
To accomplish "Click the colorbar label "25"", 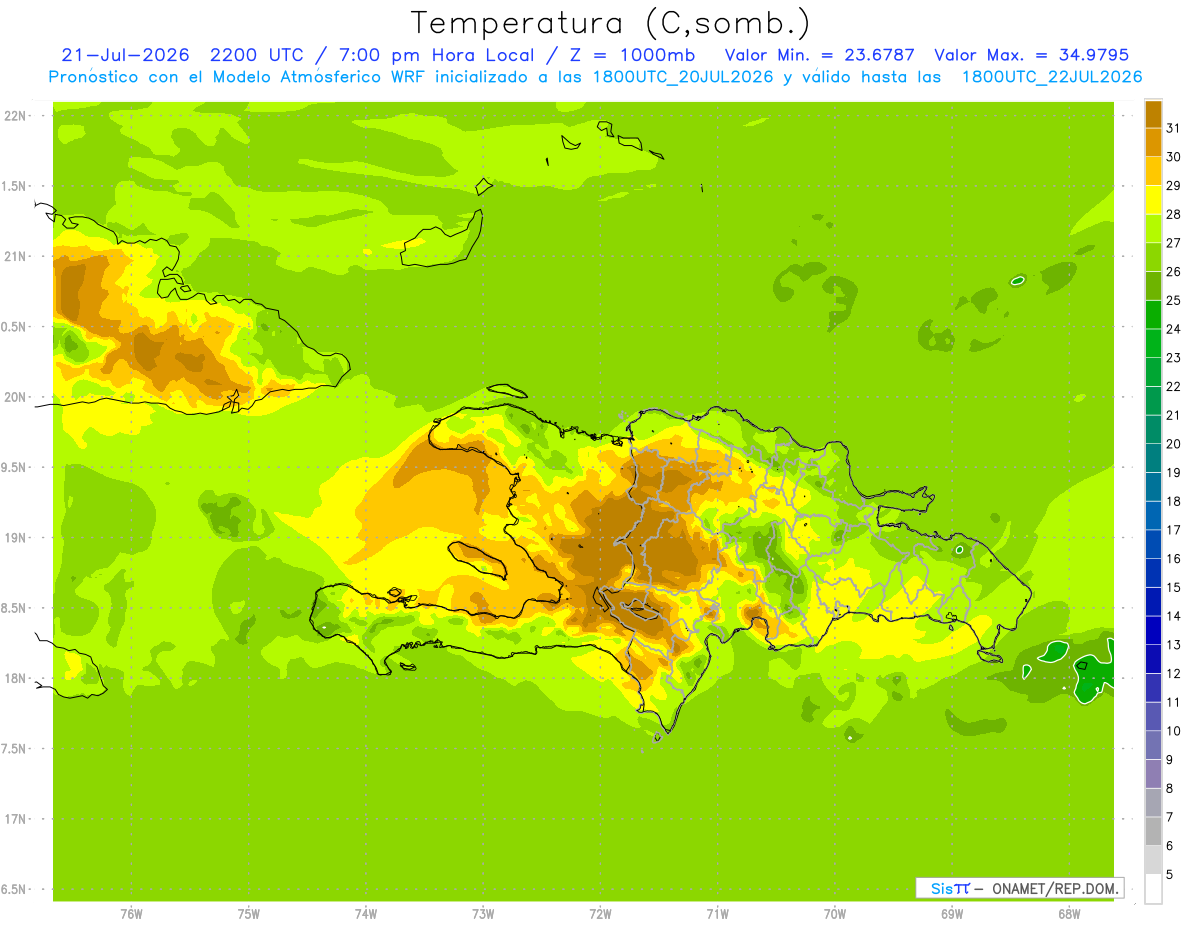I will [1173, 300].
